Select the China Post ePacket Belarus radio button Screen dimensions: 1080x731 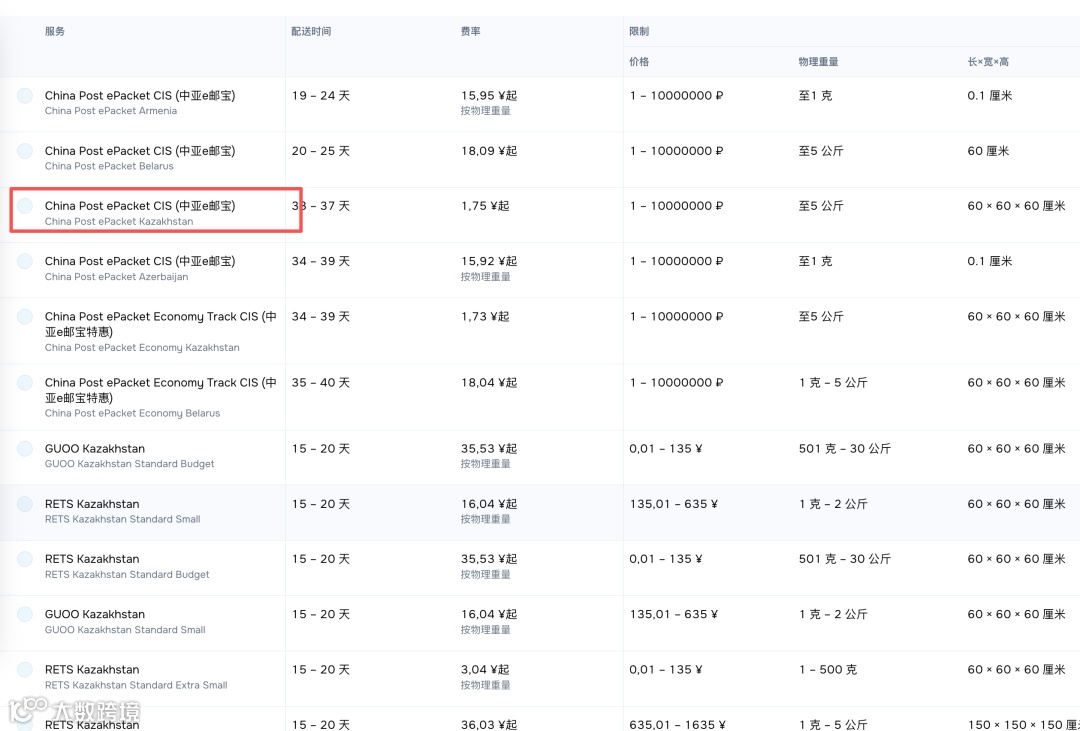[x=25, y=151]
